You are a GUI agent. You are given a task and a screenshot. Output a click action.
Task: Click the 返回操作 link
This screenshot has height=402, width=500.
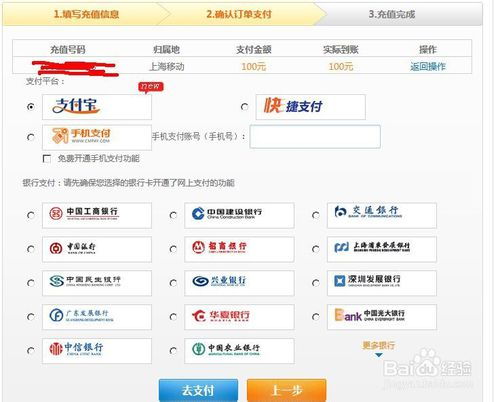tap(428, 67)
